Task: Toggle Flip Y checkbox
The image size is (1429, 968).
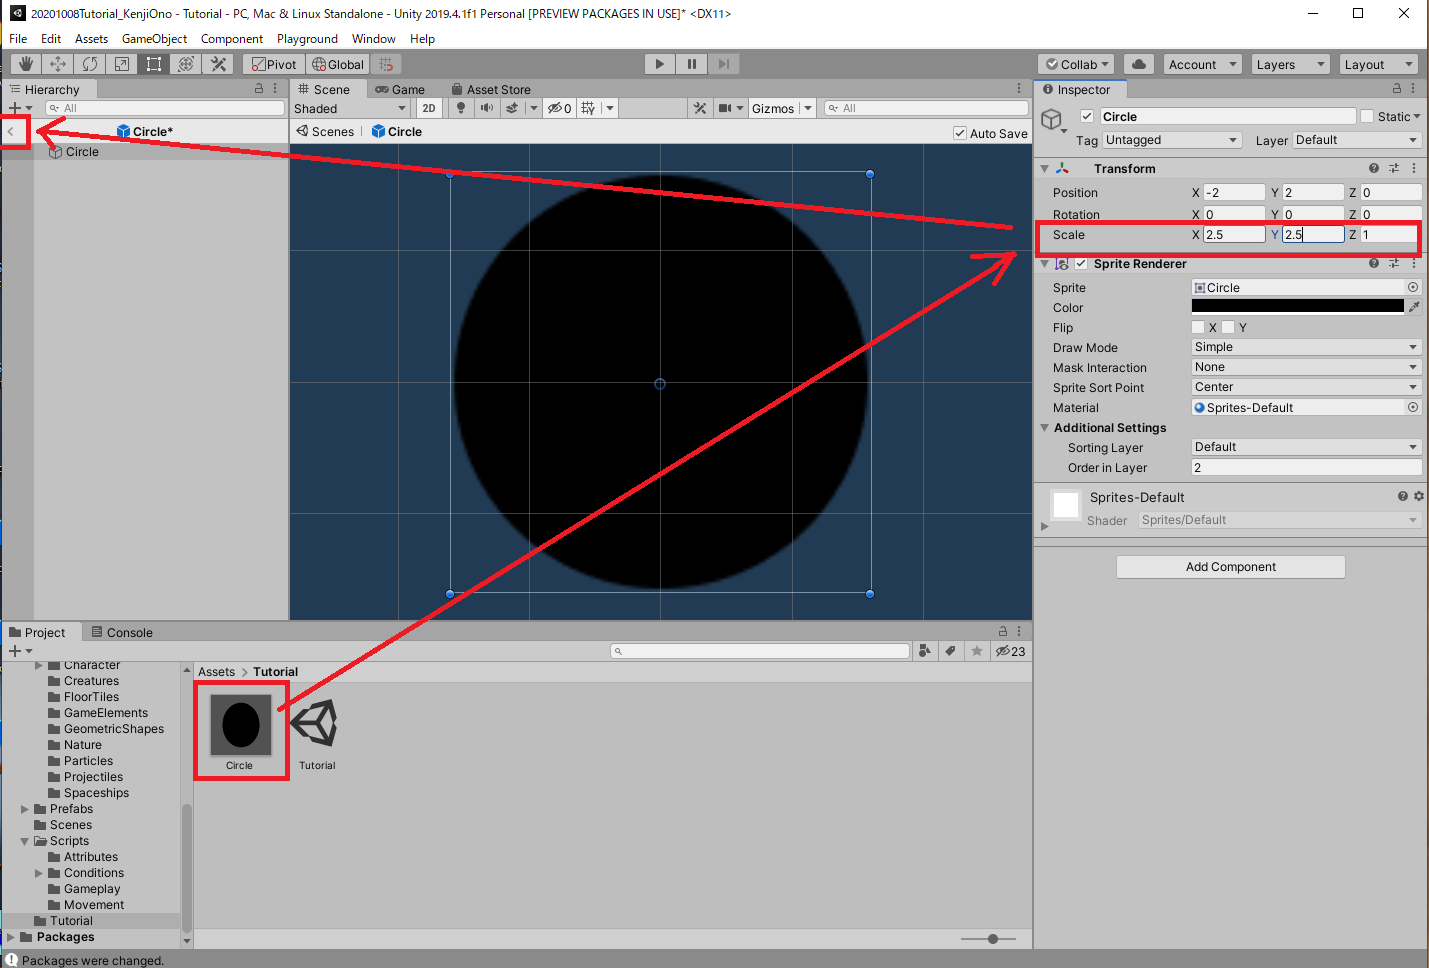Action: pyautogui.click(x=1228, y=327)
